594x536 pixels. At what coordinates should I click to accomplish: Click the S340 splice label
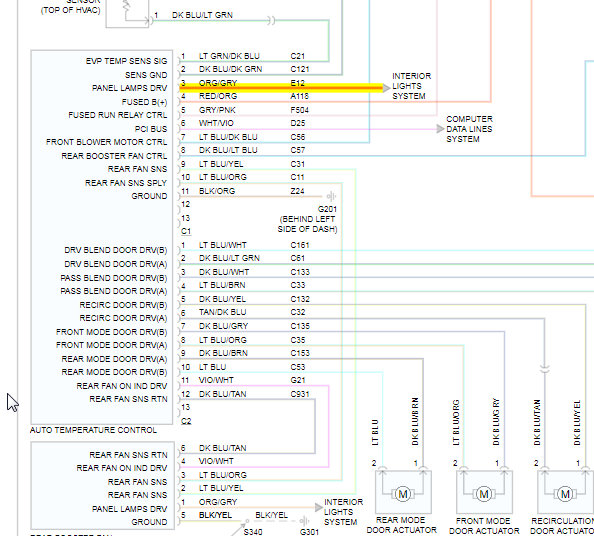pos(253,532)
